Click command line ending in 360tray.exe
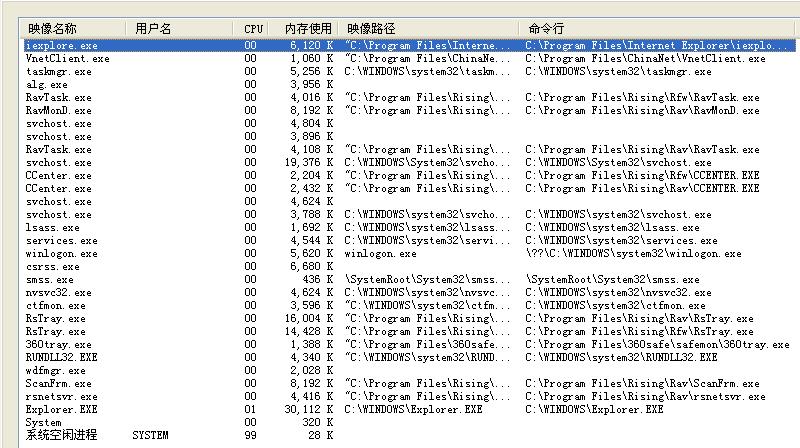This screenshot has width=800, height=448. 657,345
